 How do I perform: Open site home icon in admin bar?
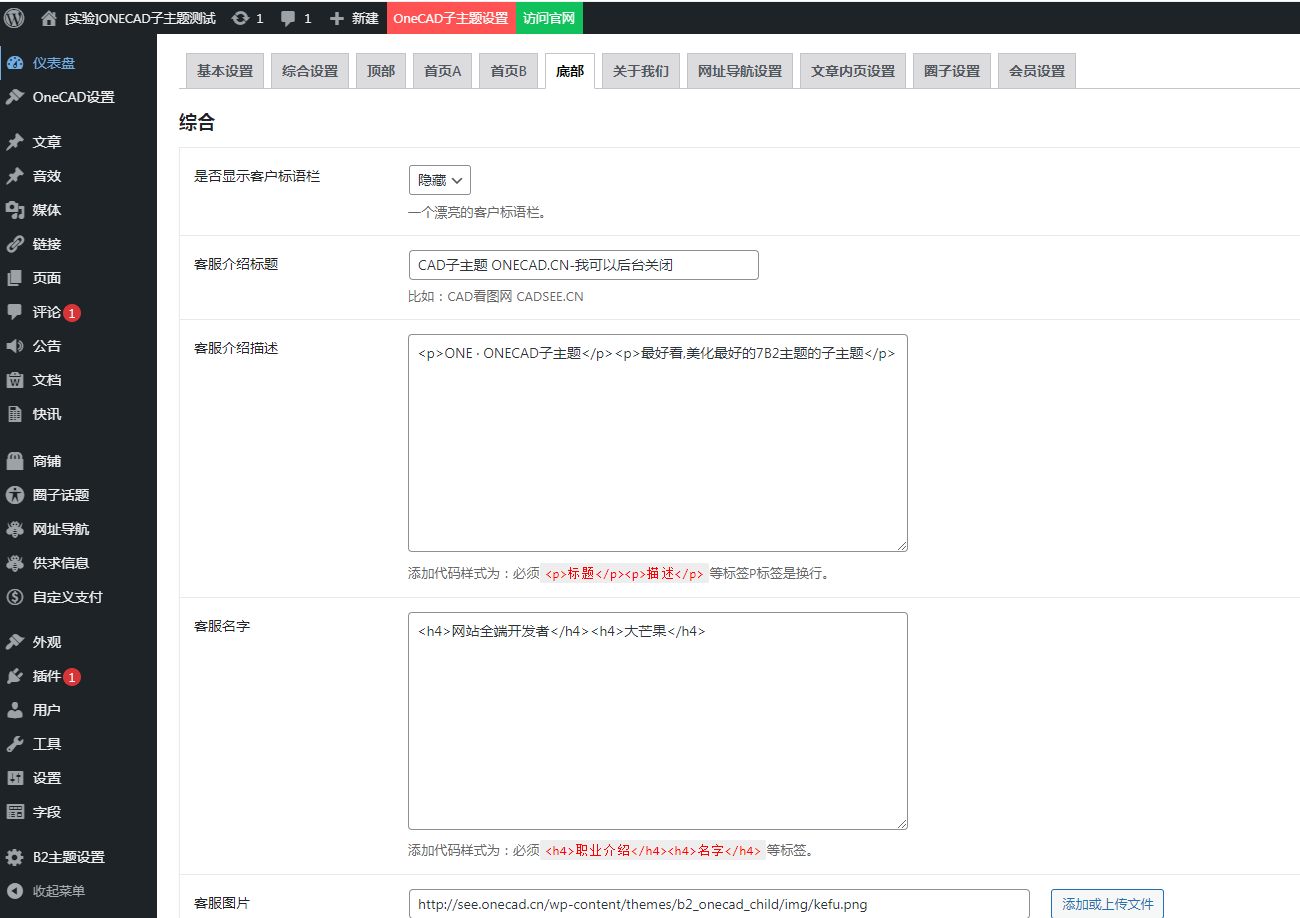click(x=49, y=18)
